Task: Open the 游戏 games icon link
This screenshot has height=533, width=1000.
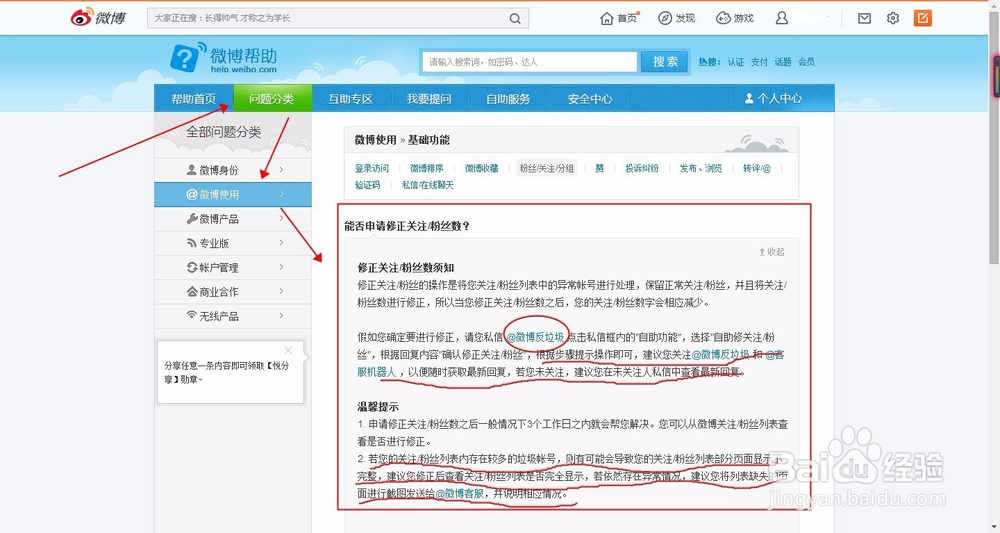Action: click(735, 18)
